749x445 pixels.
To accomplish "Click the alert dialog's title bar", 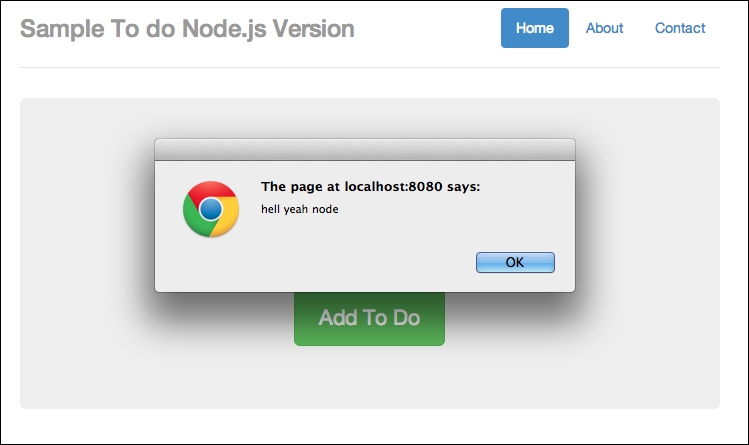I will (364, 149).
